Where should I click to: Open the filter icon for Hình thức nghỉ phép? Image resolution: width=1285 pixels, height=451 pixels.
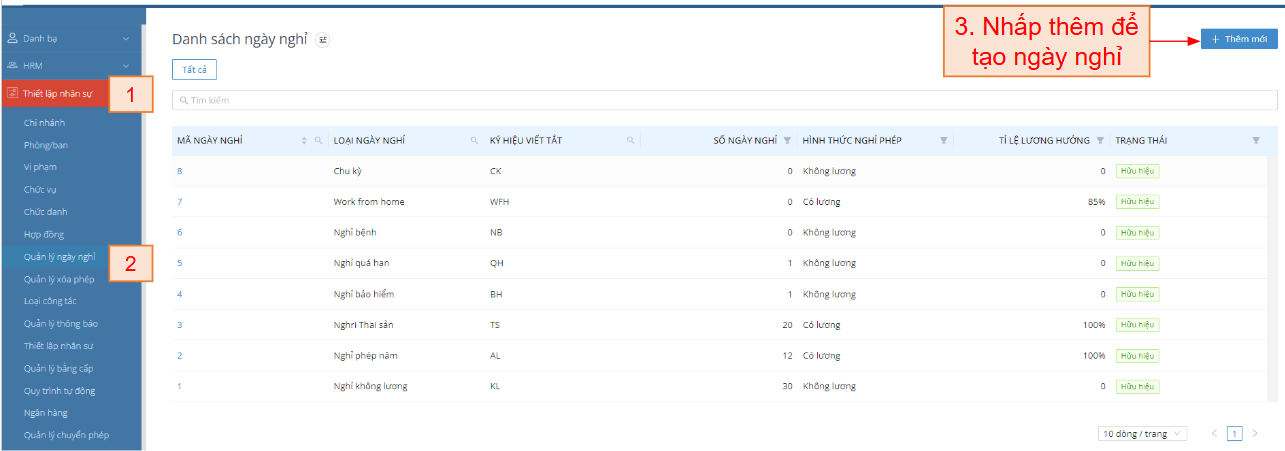click(x=943, y=141)
